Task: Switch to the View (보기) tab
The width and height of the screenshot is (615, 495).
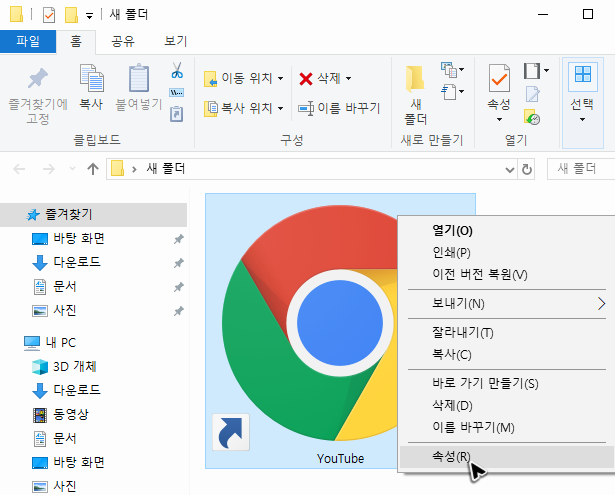Action: point(176,41)
